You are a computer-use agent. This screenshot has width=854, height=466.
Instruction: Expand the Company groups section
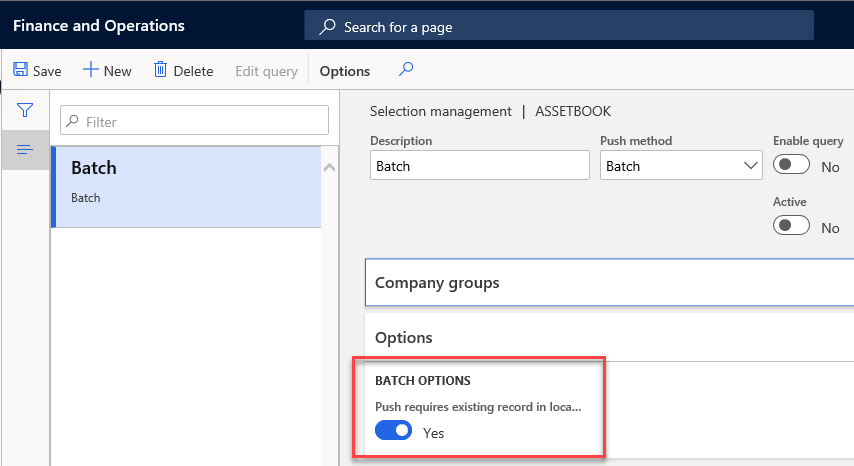click(x=609, y=283)
